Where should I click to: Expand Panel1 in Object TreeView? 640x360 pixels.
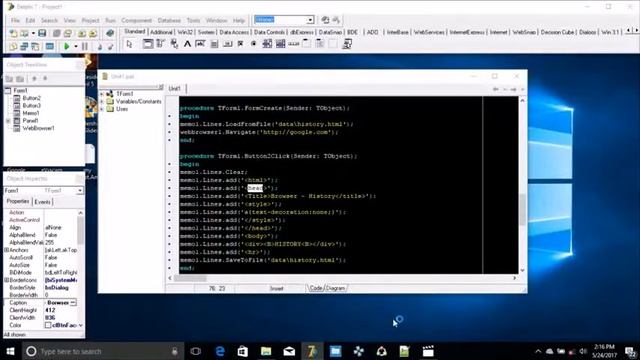click(8, 121)
